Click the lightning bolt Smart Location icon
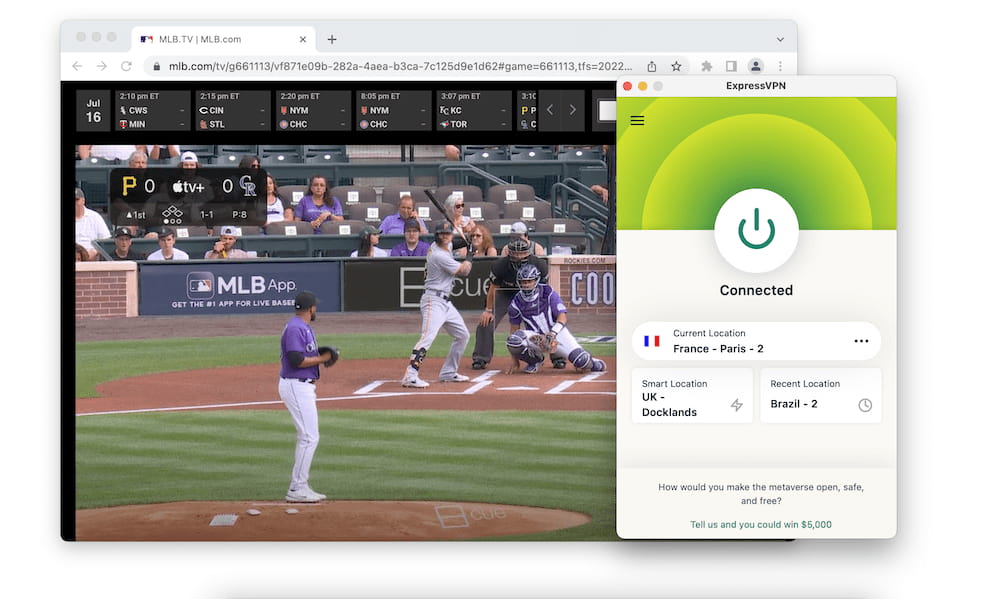Screen dimensions: 1000x599 pyautogui.click(x=737, y=405)
